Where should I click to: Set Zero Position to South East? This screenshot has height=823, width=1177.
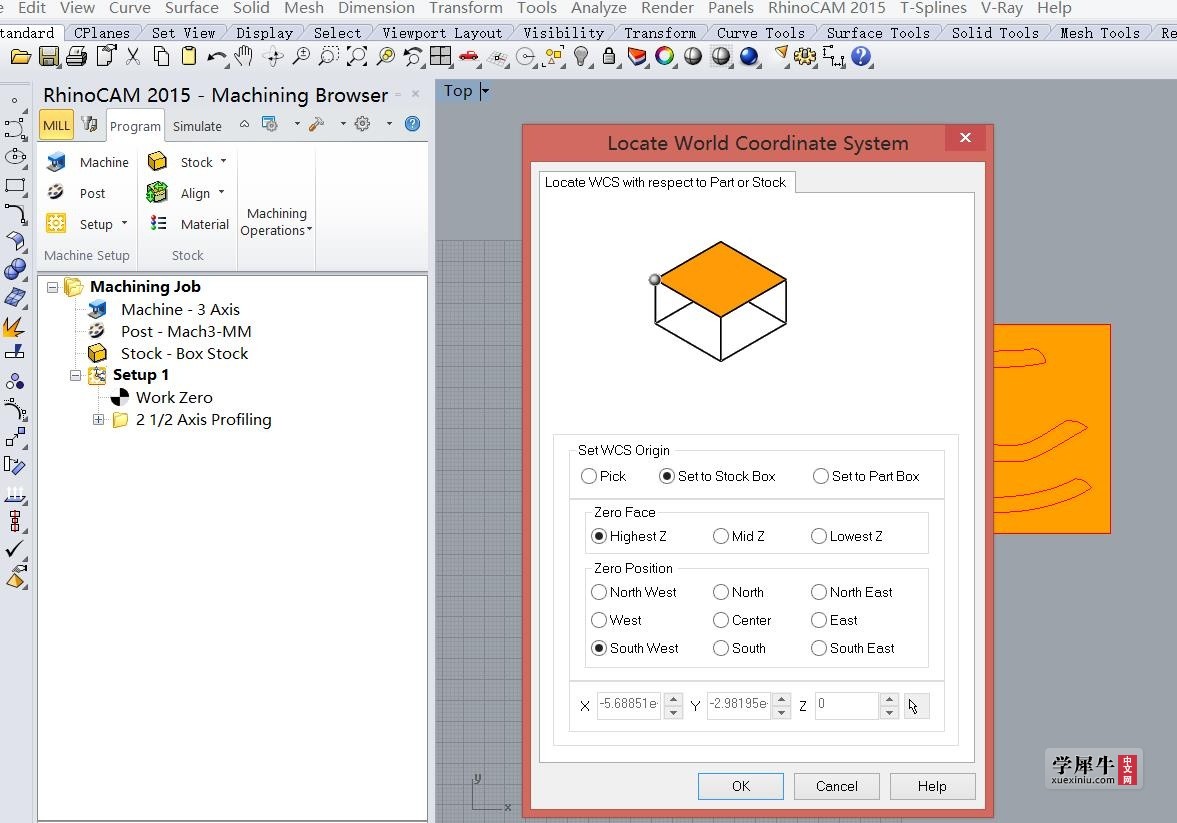(819, 648)
